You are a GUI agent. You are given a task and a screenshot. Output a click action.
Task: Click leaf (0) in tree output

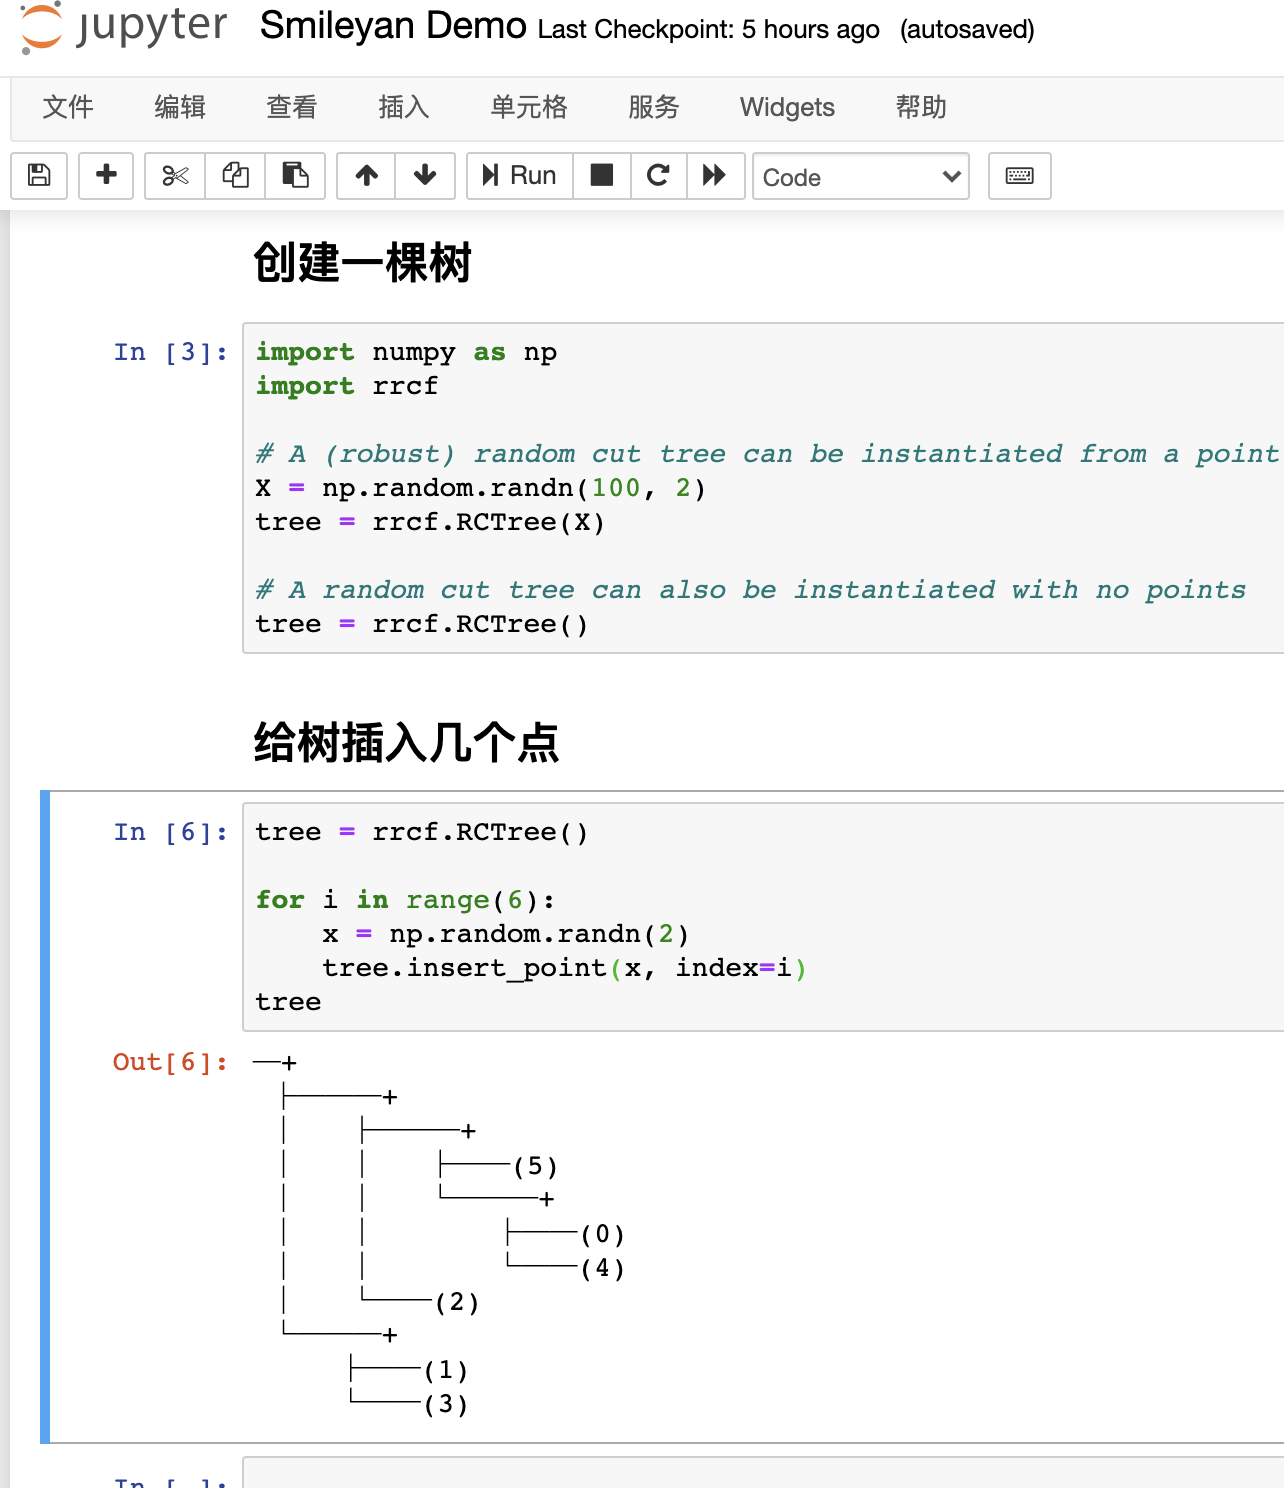602,1234
